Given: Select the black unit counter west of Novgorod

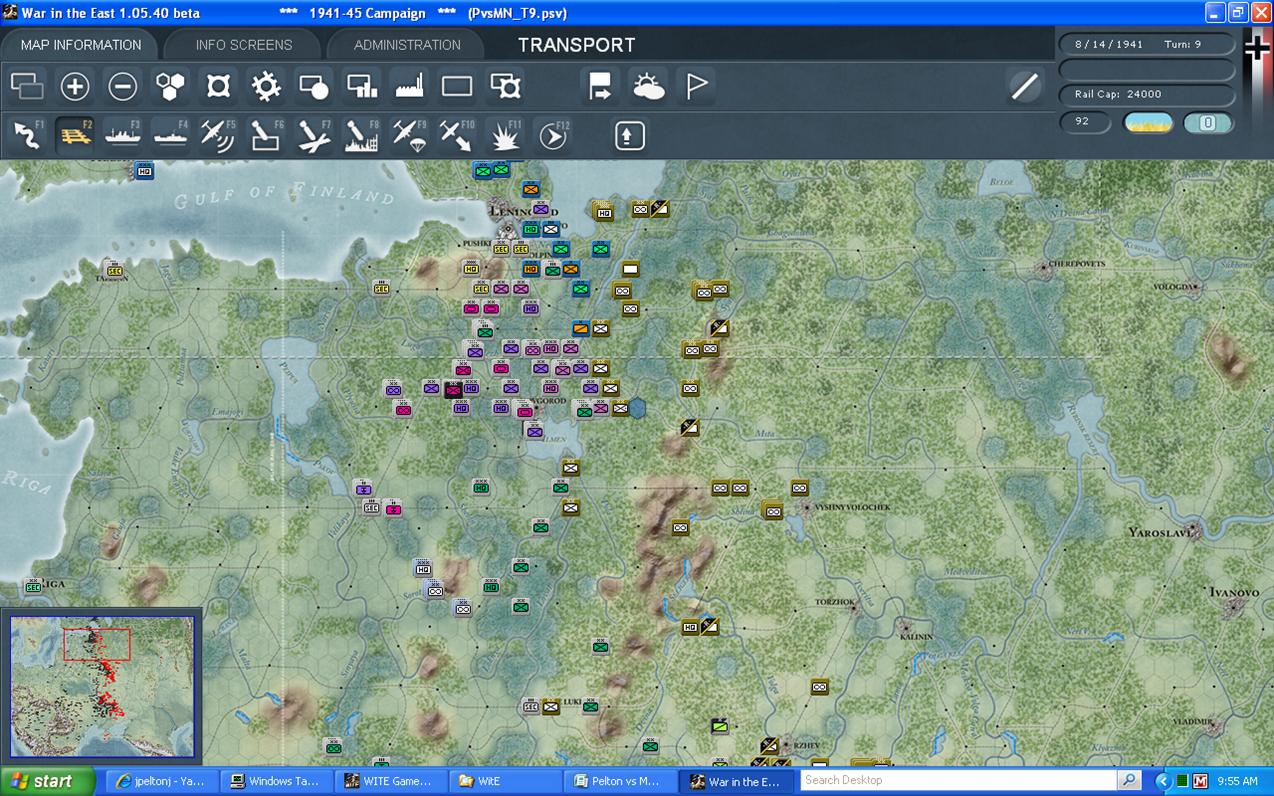Looking at the screenshot, I should [454, 390].
